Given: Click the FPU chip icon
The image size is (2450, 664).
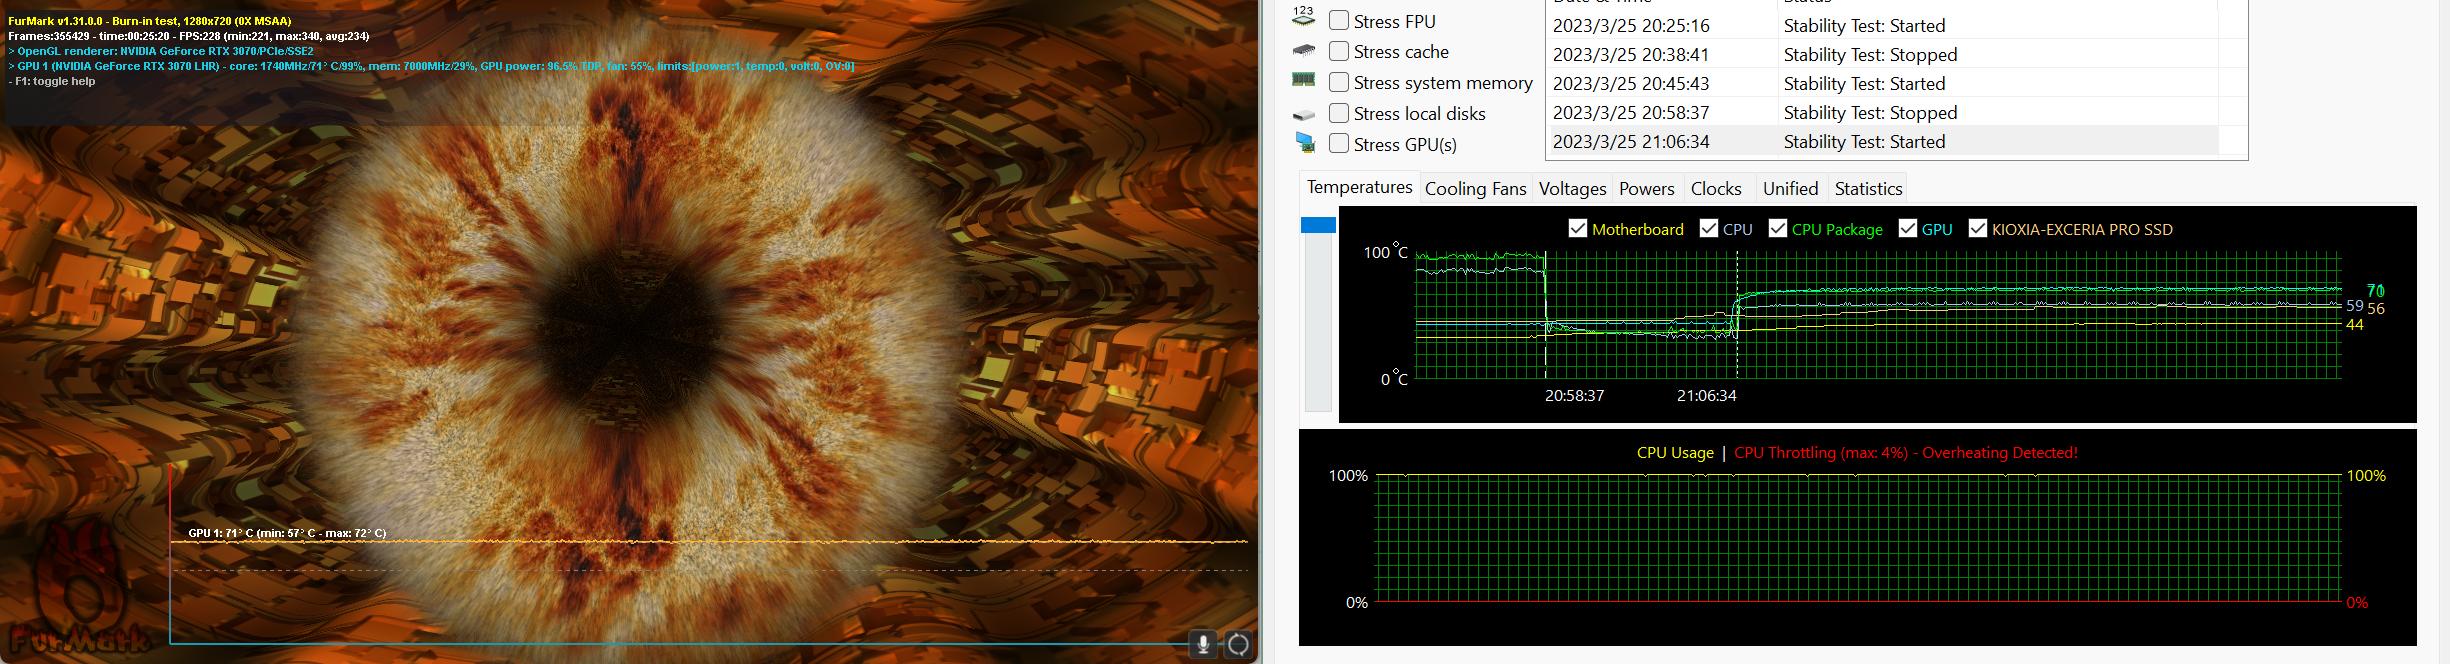Looking at the screenshot, I should click(1304, 17).
